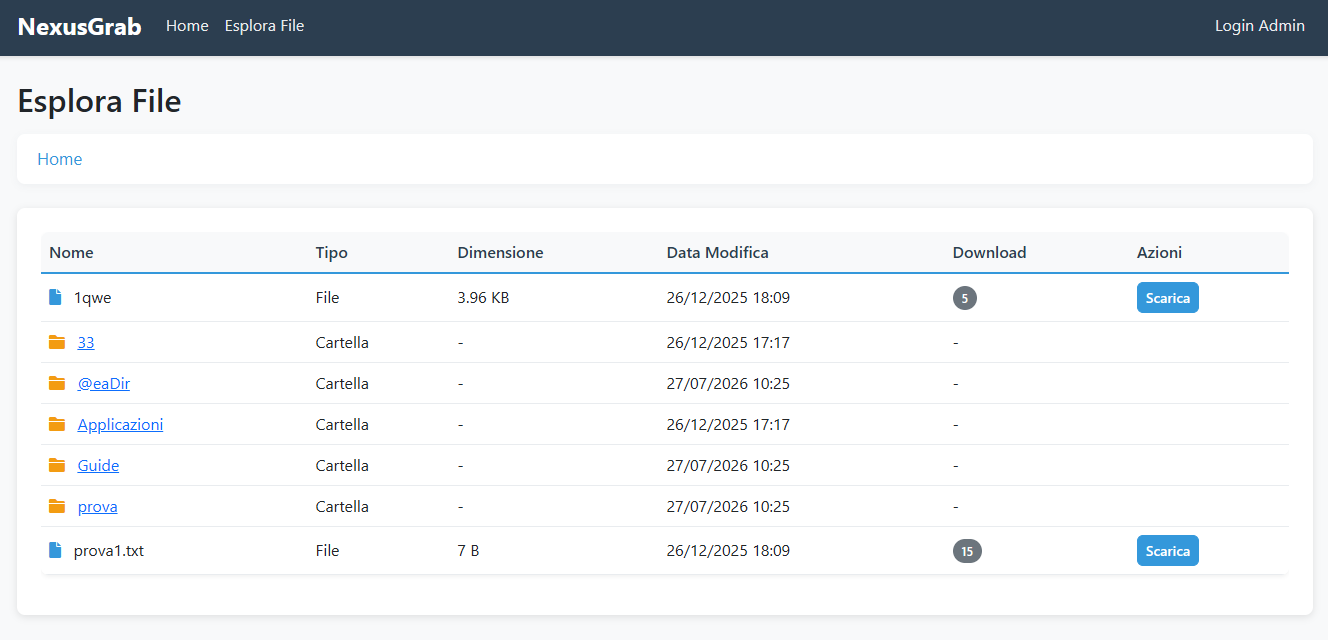This screenshot has height=640, width=1328.
Task: Click the folder icon beside 33
Action: pyautogui.click(x=57, y=342)
